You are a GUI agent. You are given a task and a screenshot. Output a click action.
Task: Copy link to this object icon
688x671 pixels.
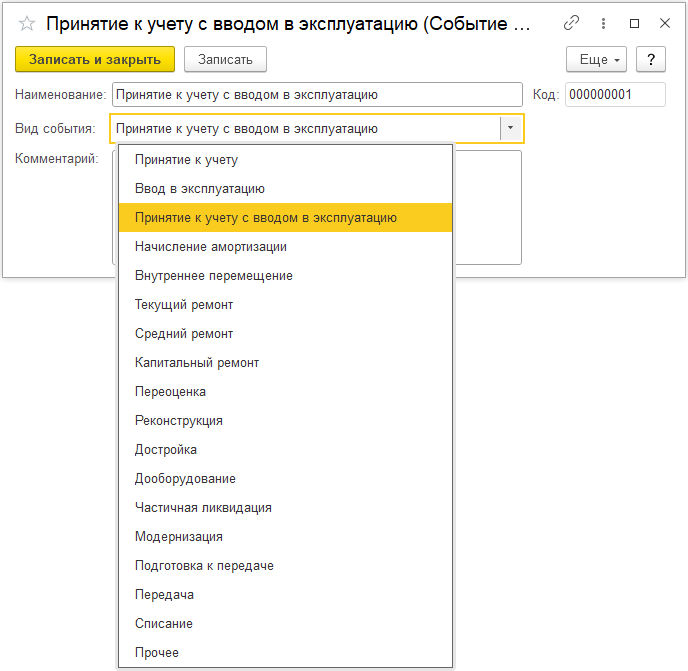pos(572,23)
